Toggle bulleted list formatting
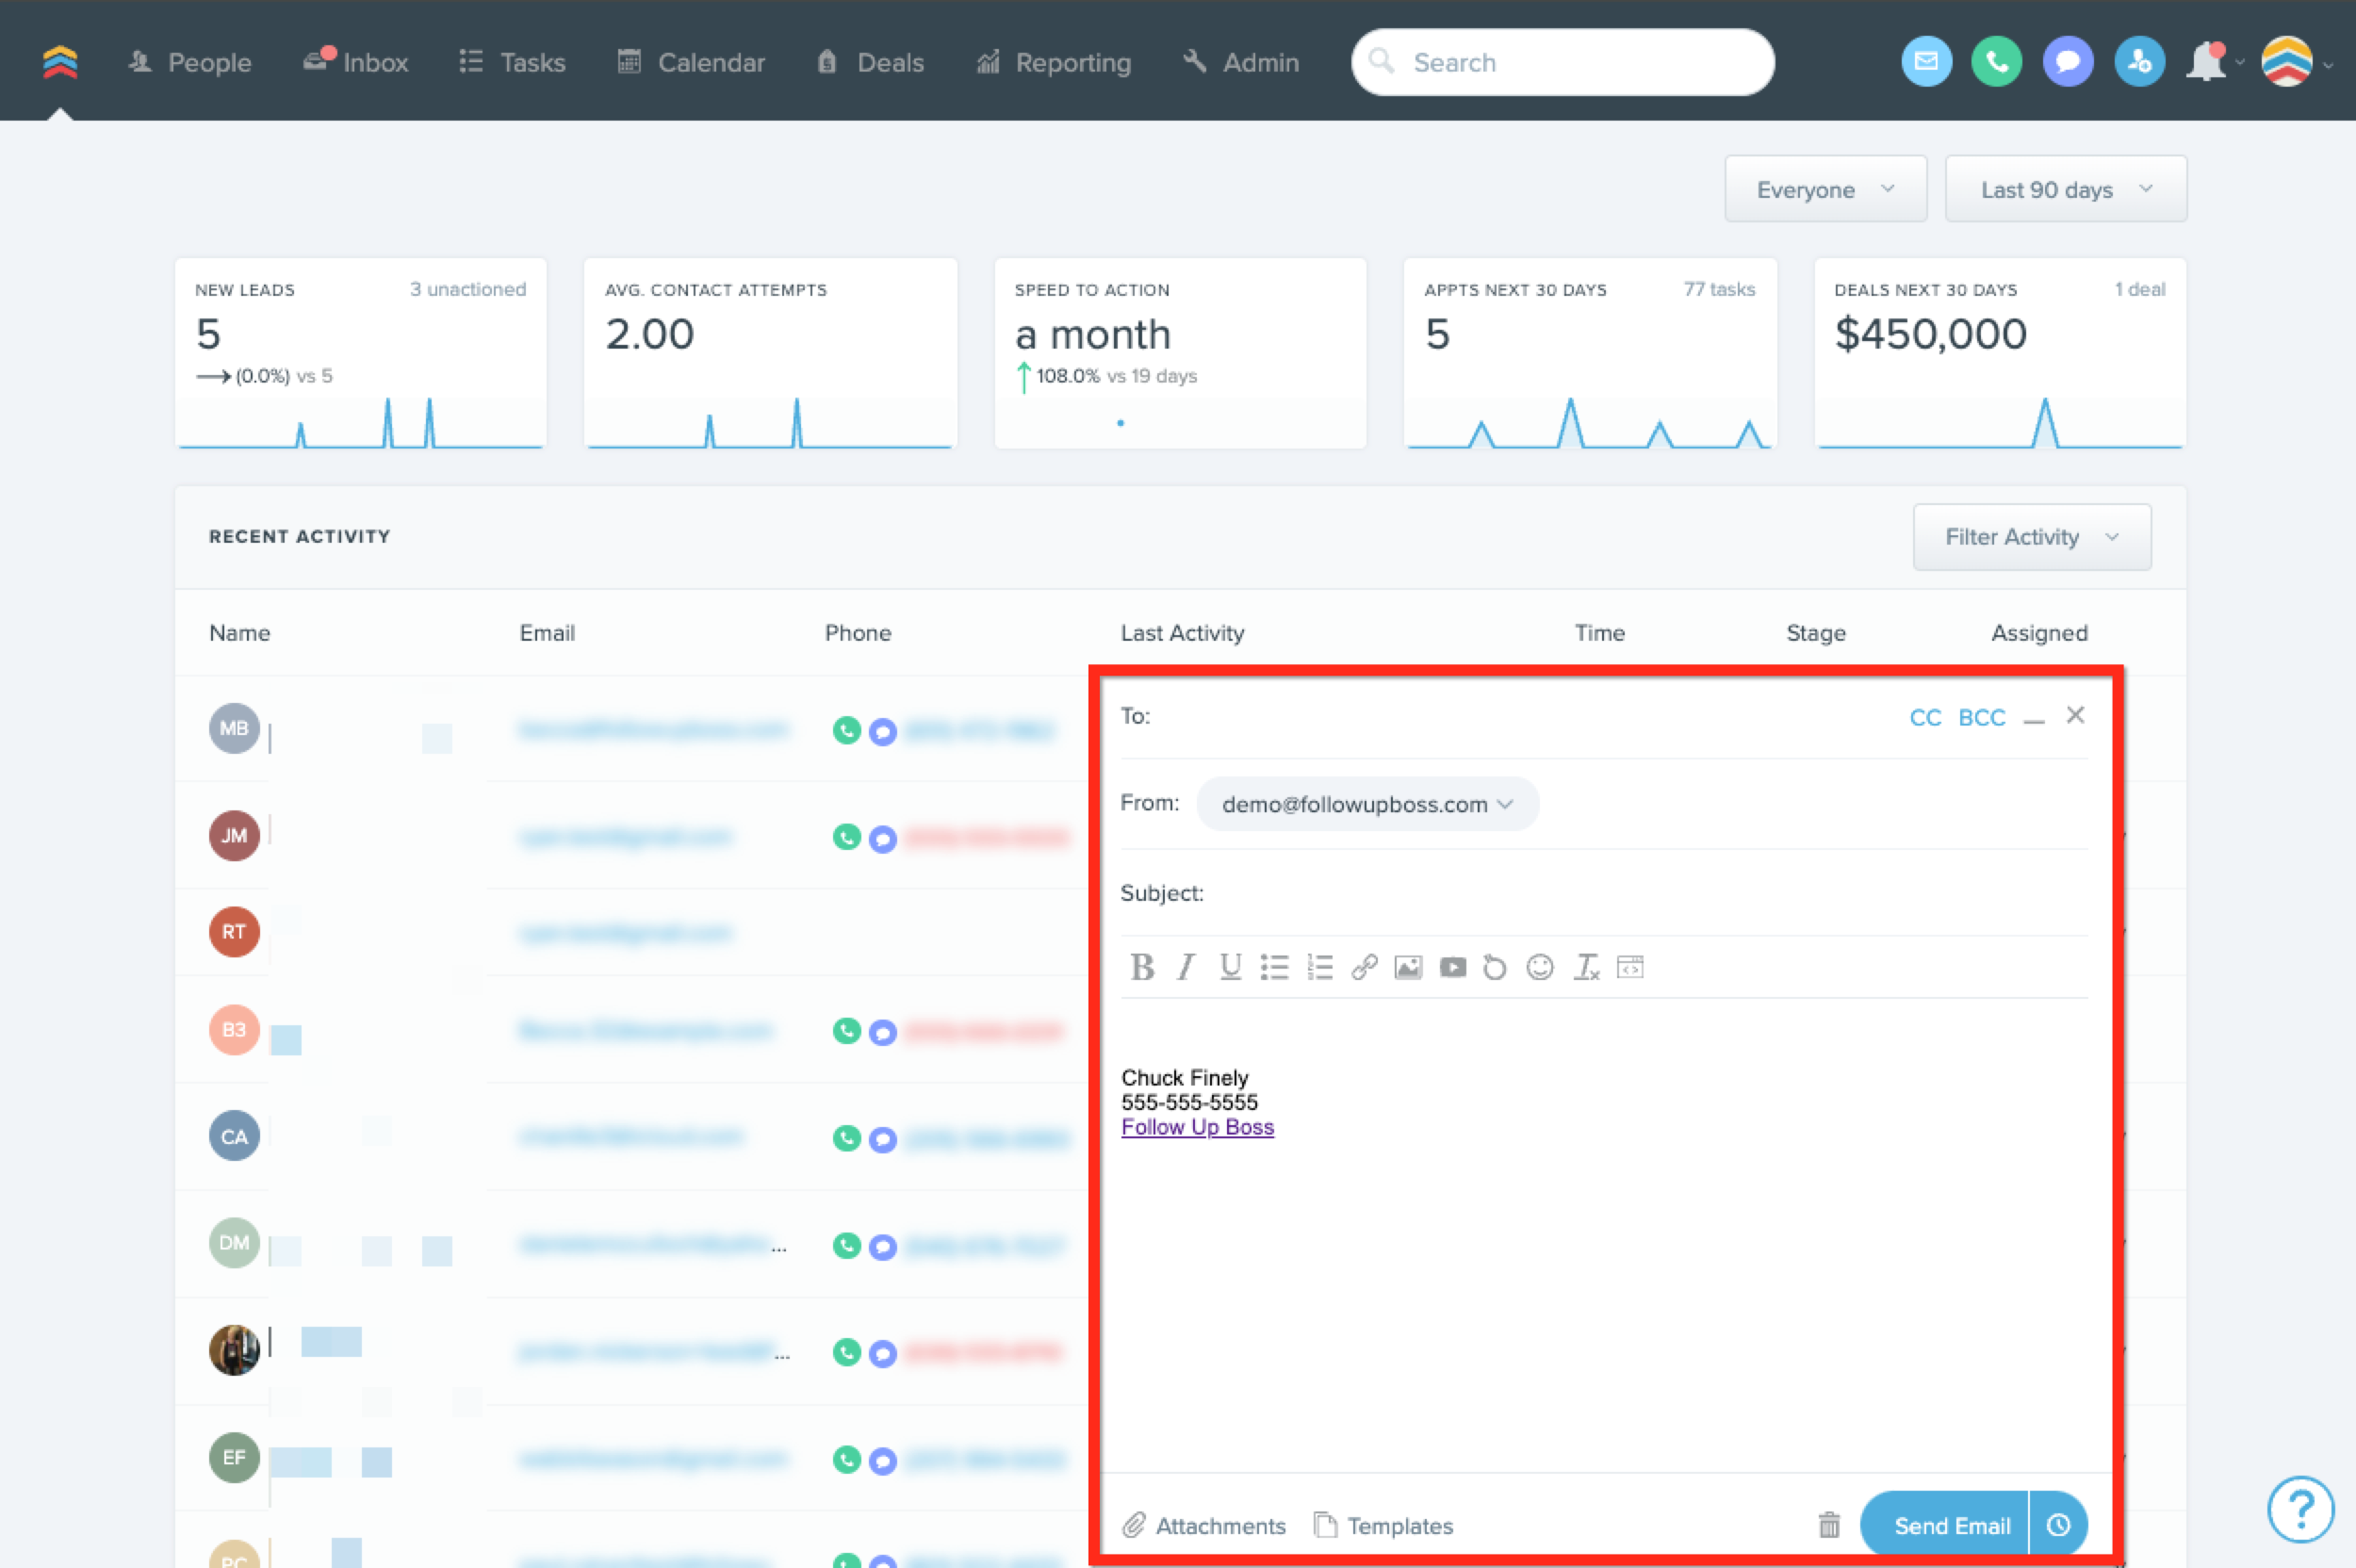The width and height of the screenshot is (2356, 1568). coord(1274,967)
